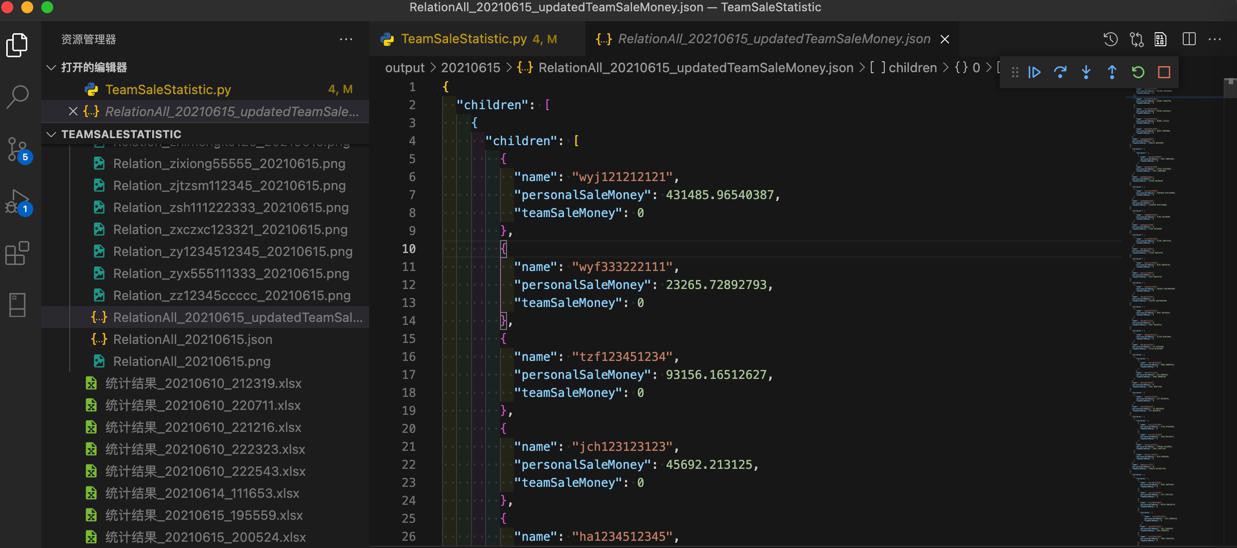Open the Explorer view in activity bar

click(17, 45)
